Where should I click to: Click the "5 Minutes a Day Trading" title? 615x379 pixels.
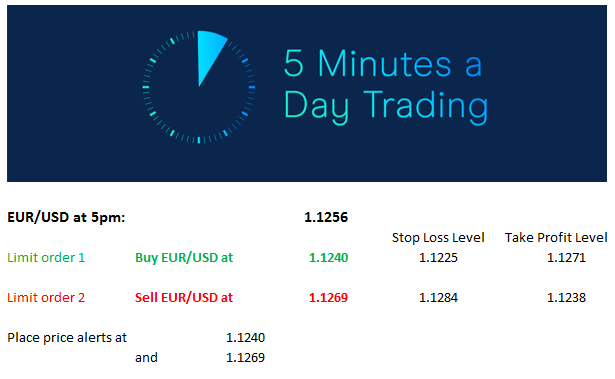point(386,87)
